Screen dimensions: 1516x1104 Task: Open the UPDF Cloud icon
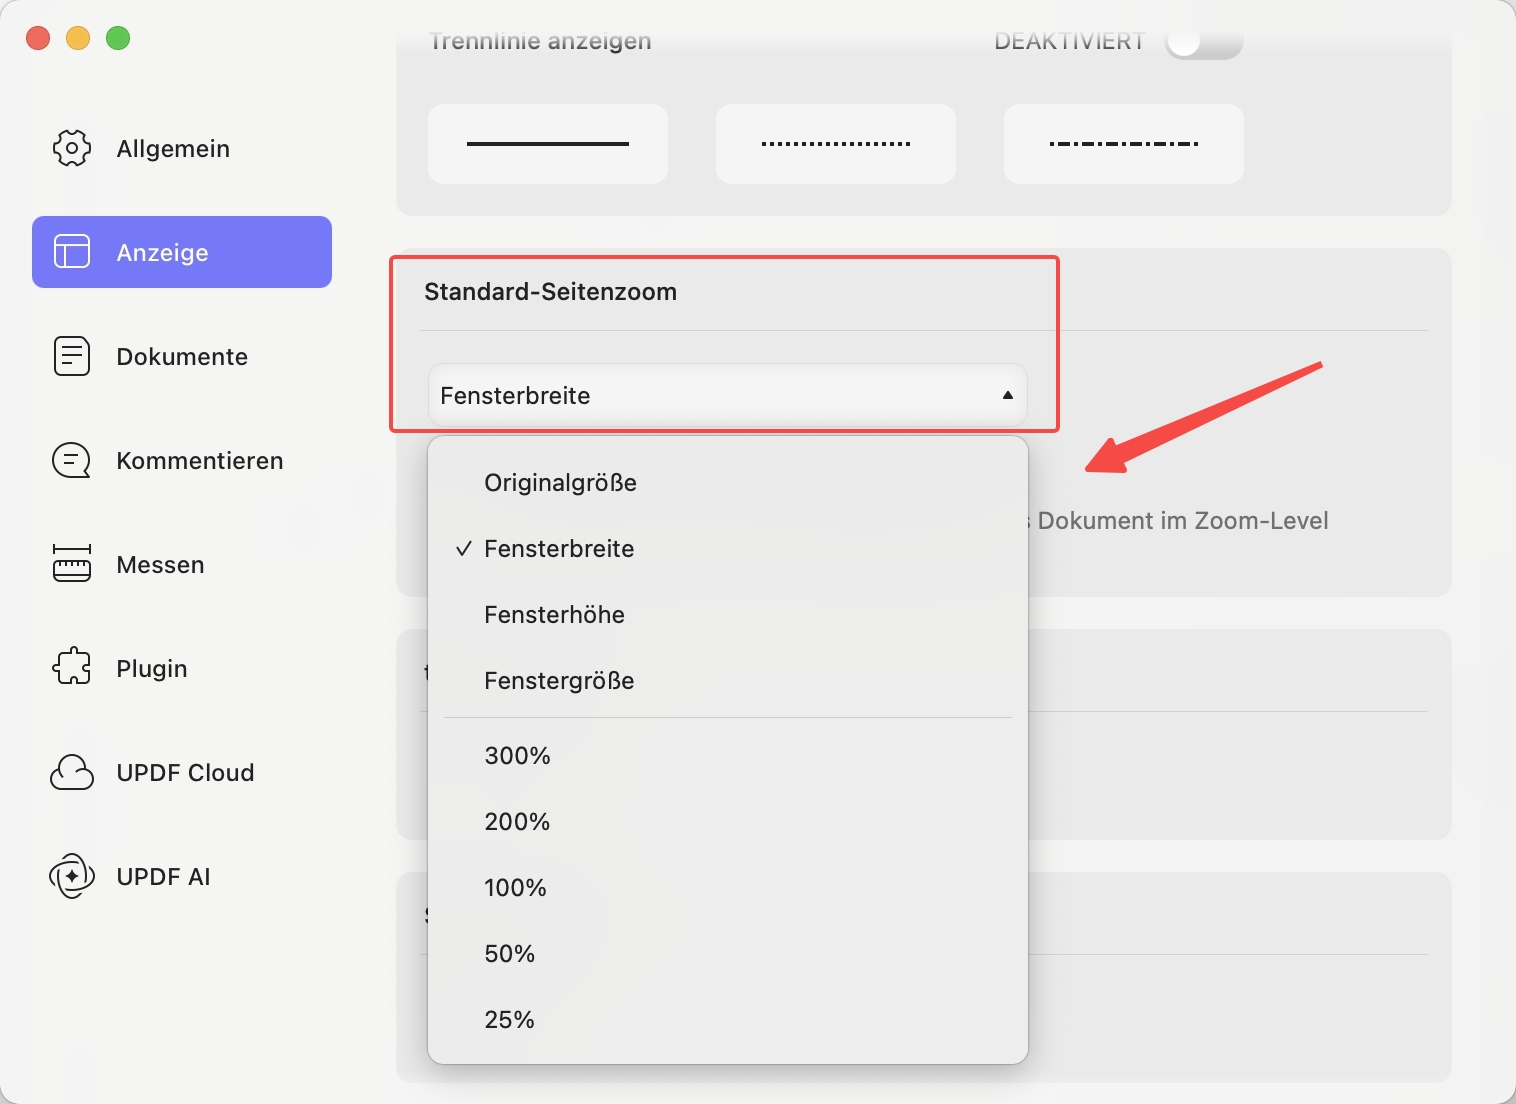pyautogui.click(x=72, y=772)
